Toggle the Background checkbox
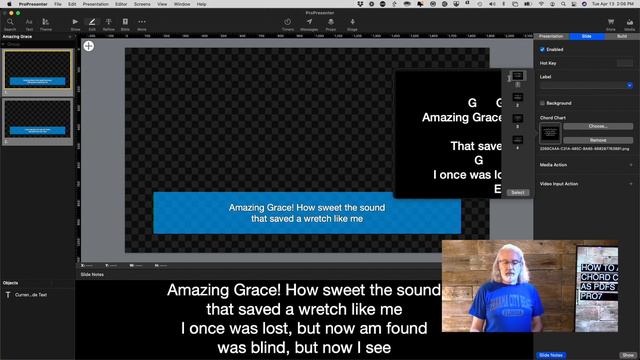 click(x=542, y=103)
